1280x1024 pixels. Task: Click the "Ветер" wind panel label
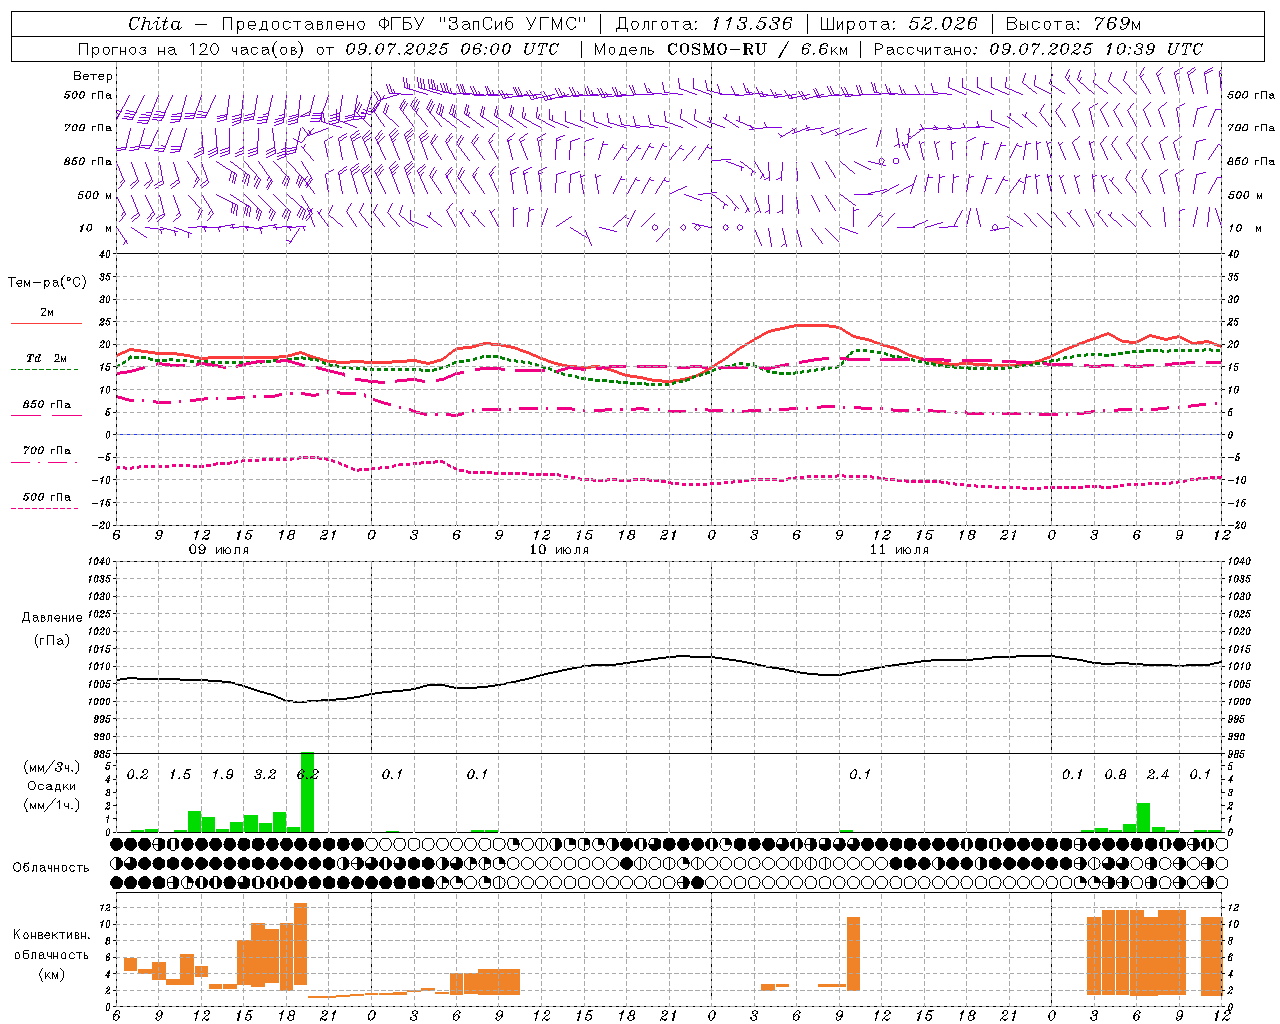click(x=93, y=76)
